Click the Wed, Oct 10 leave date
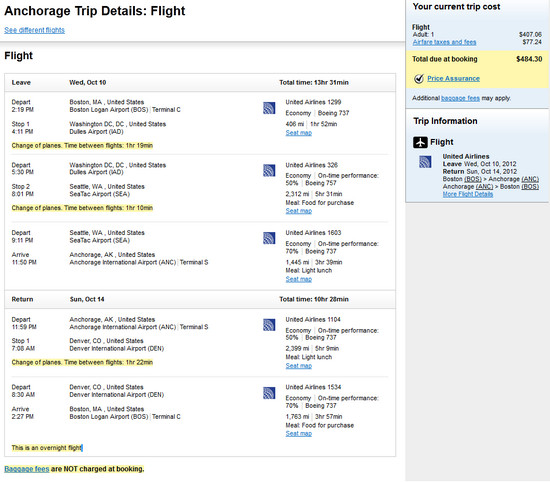550x482 pixels. tap(88, 82)
